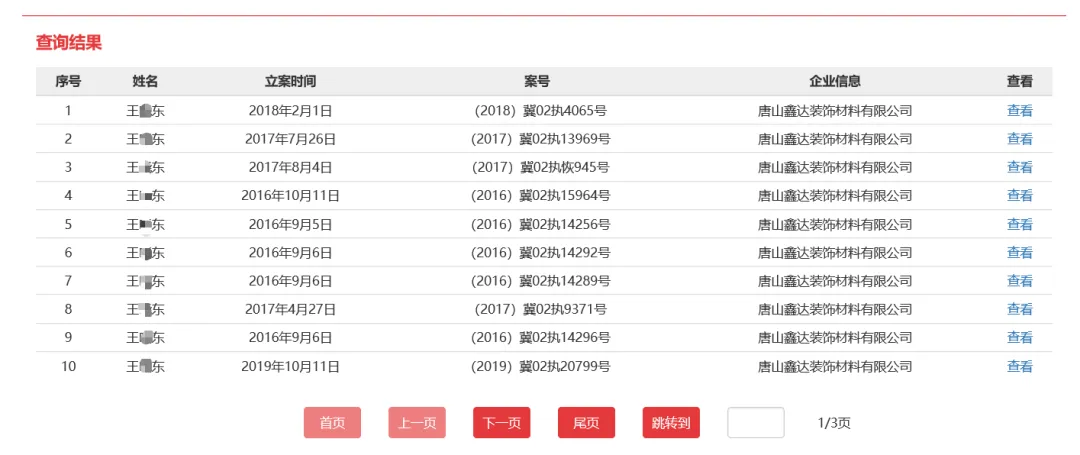1080x455 pixels.
Task: Click 查看 for case 冀02执恢945号
Action: pyautogui.click(x=1019, y=167)
